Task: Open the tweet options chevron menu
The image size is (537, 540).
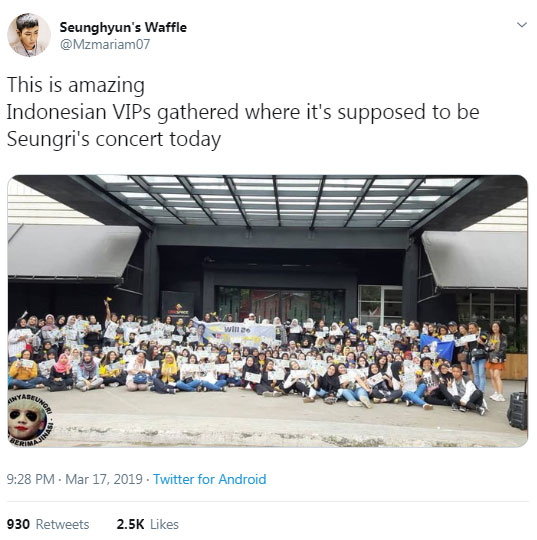Action: [522, 25]
